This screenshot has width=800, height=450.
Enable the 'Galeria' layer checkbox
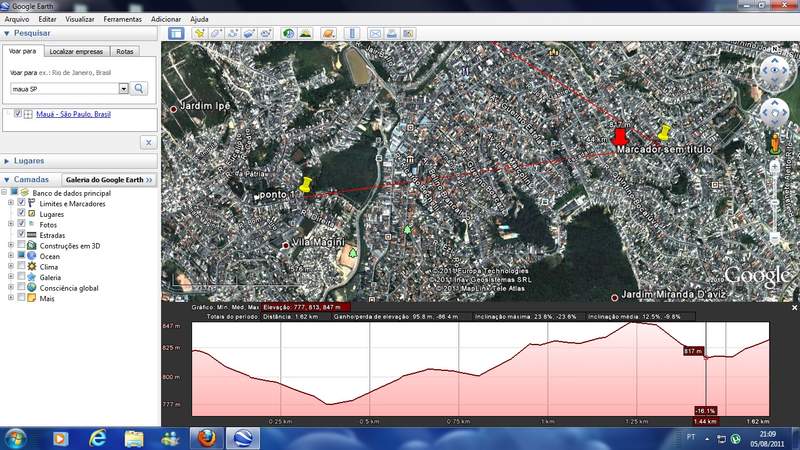[21, 276]
